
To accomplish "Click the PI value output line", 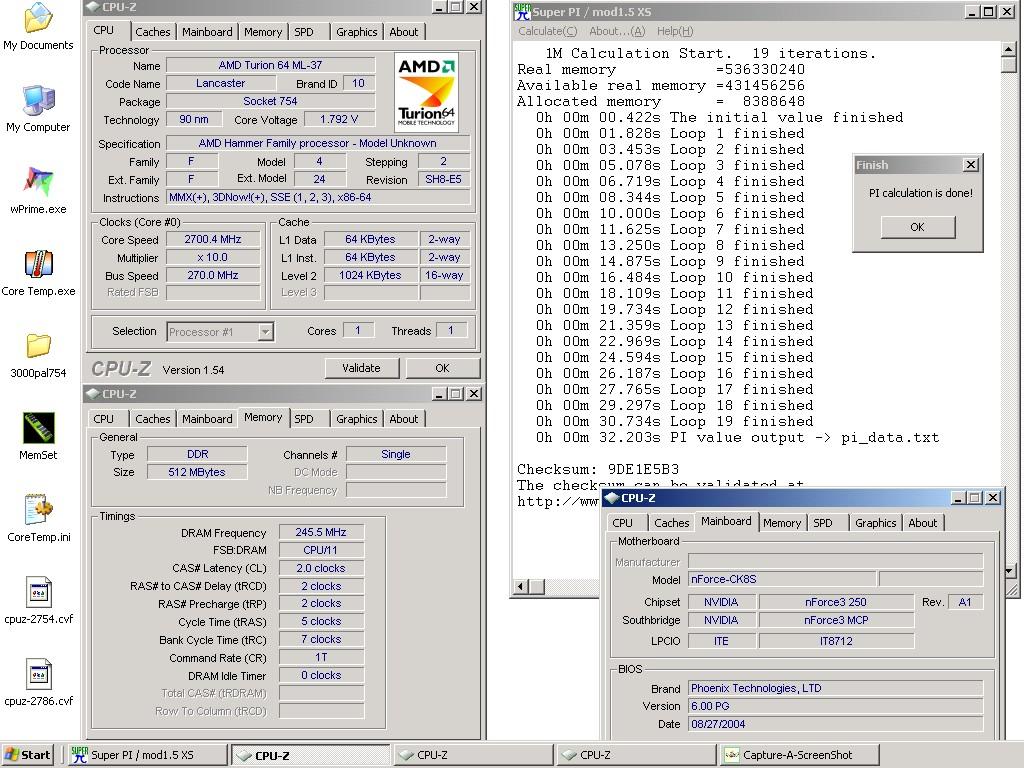I will (x=737, y=438).
